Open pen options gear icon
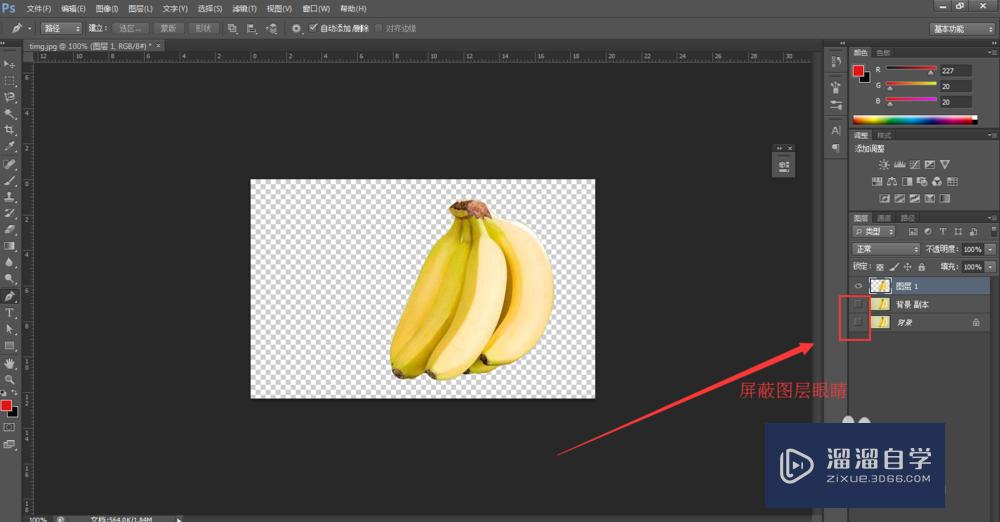 pyautogui.click(x=296, y=29)
